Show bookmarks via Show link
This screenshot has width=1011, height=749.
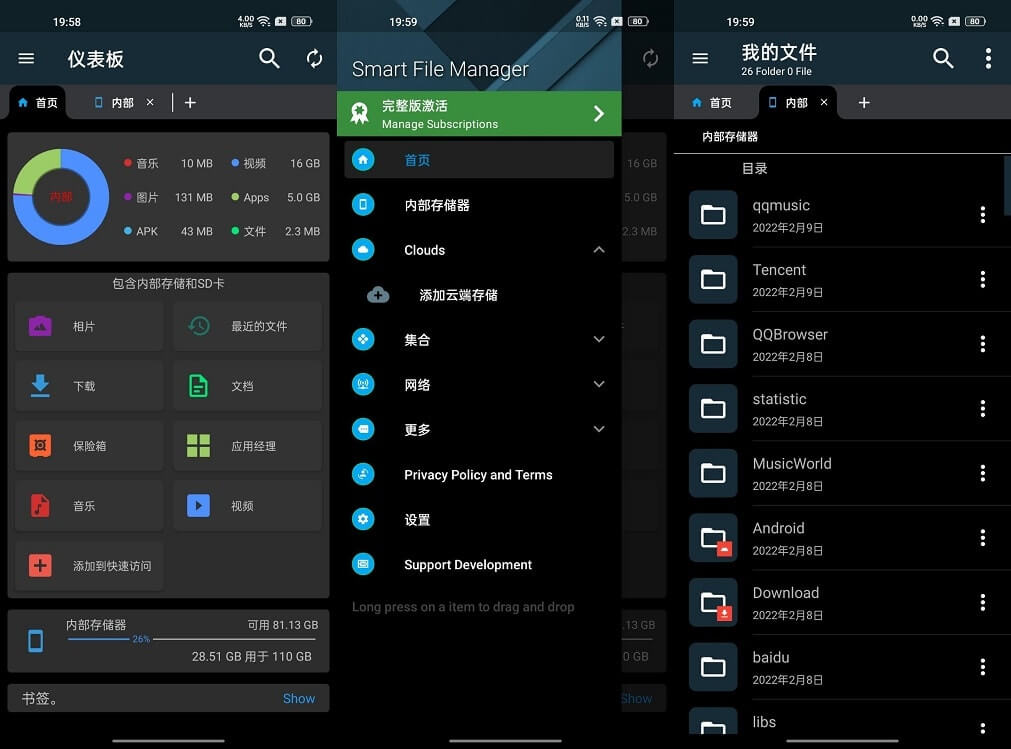299,698
